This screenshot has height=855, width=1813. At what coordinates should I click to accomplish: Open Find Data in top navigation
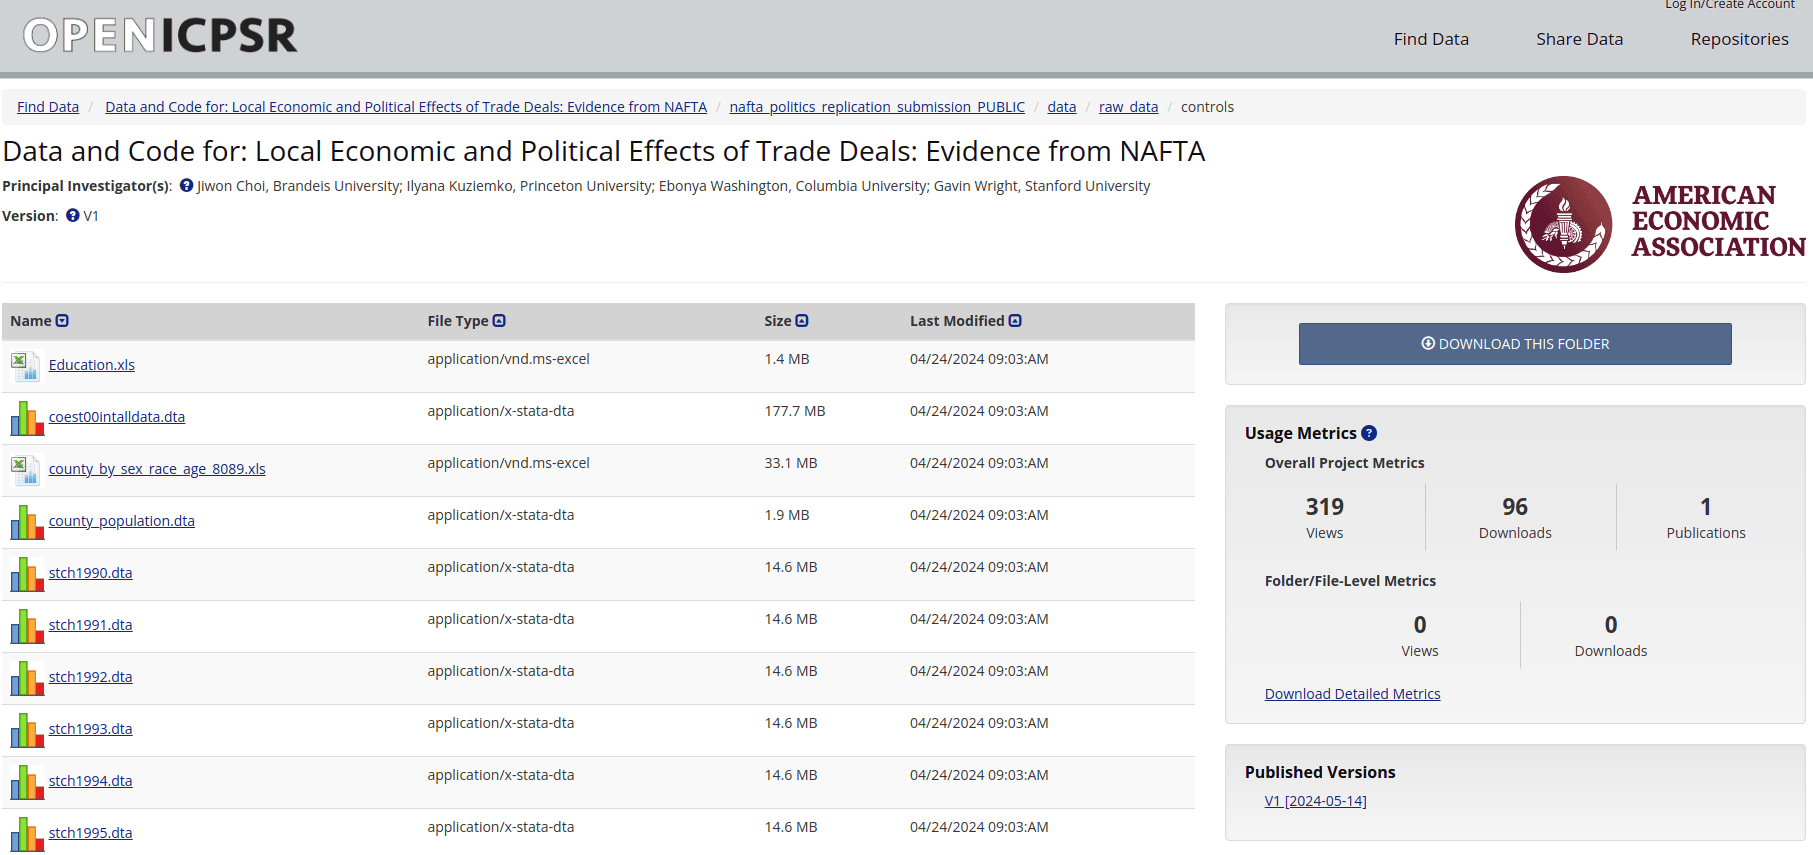[1431, 39]
